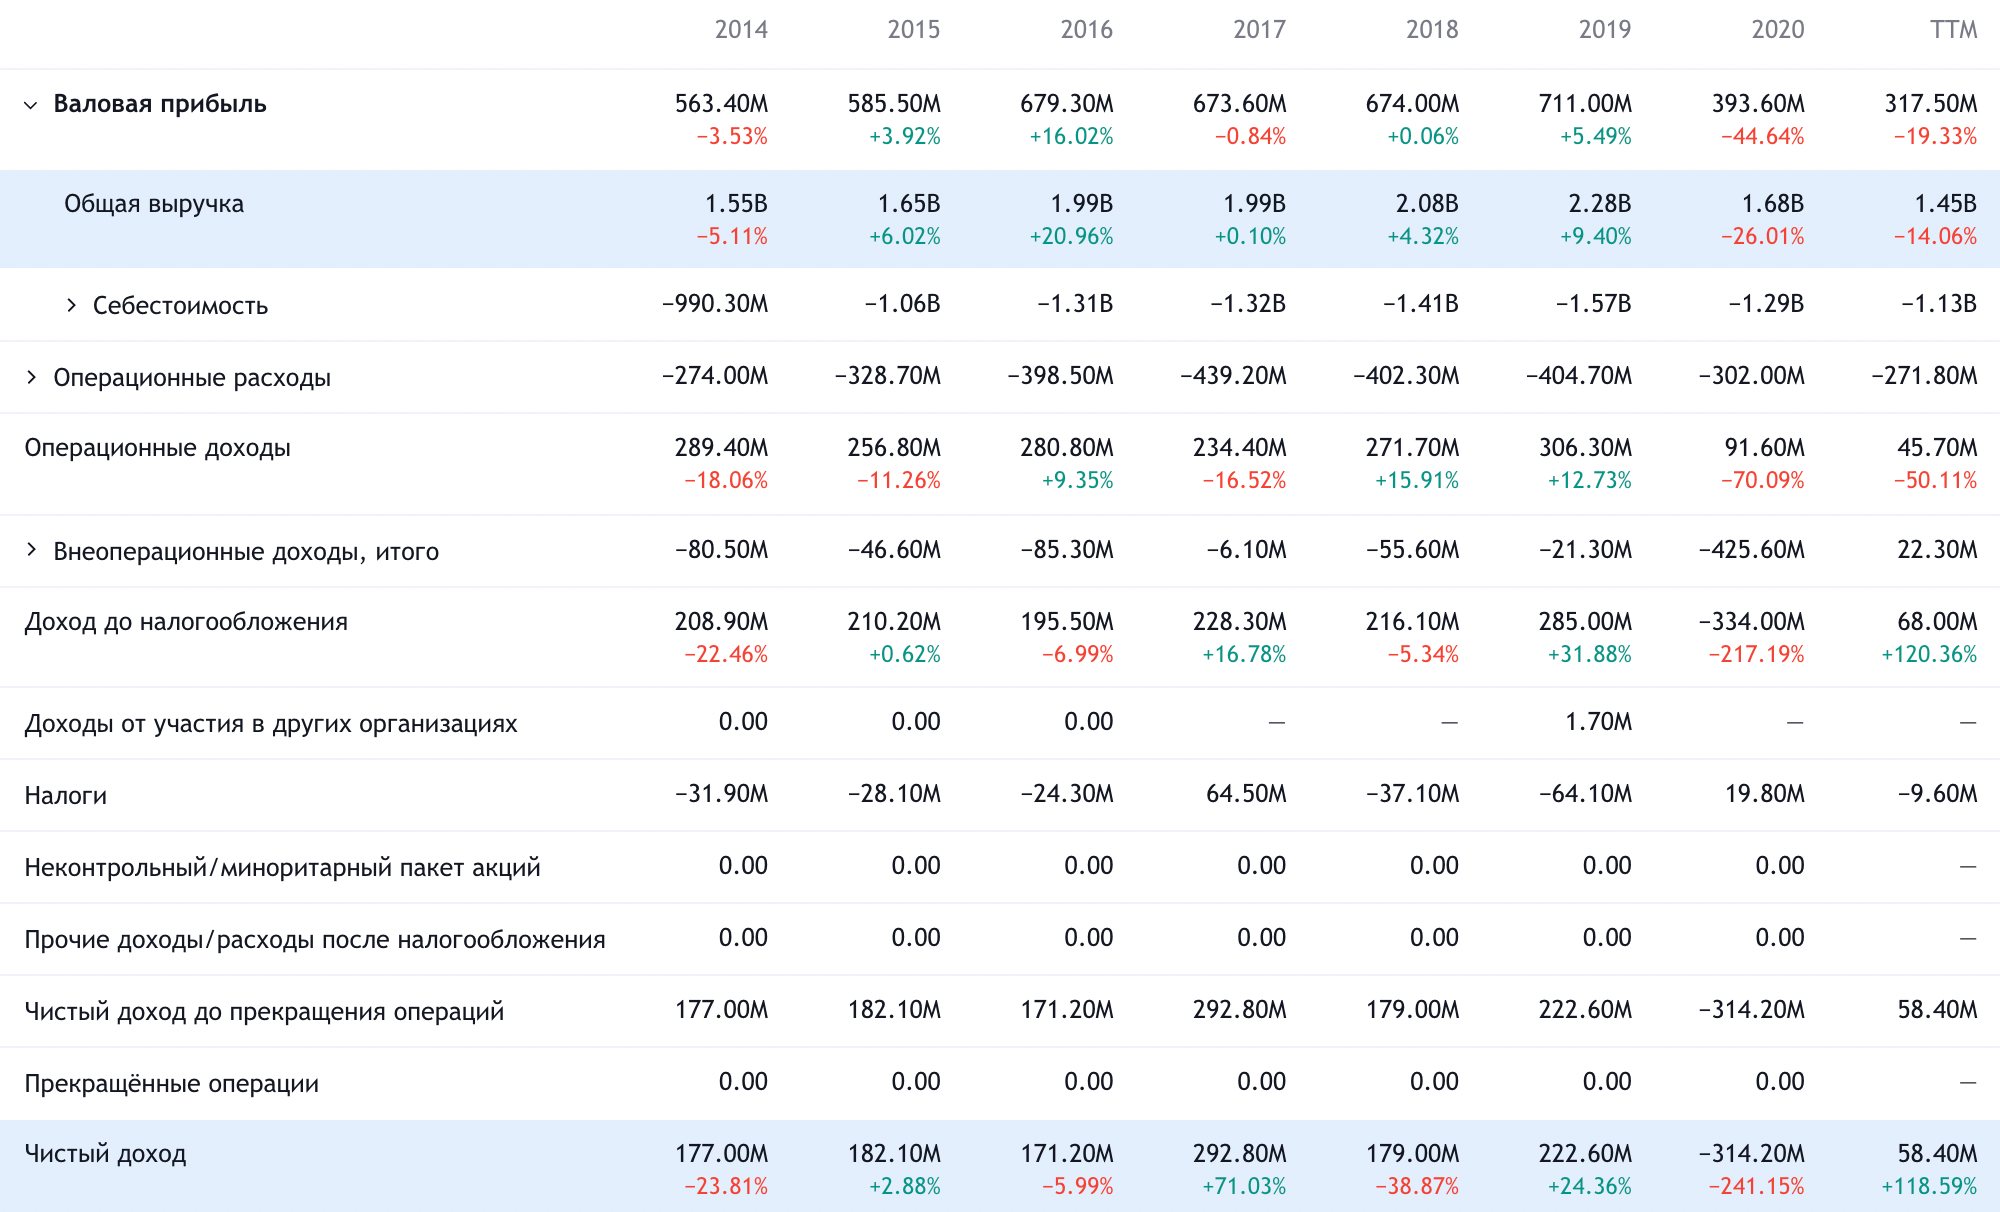Click gross profit value 563.40M
Viewport: 2000px width, 1212px height.
722,104
